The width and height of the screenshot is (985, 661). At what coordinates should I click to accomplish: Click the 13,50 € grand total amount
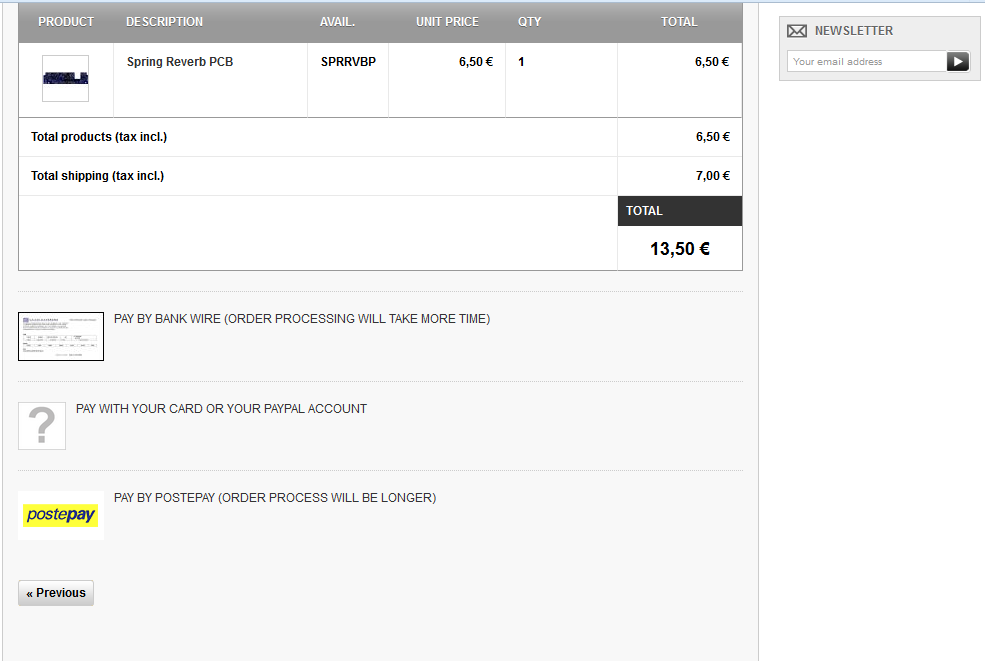tap(680, 249)
